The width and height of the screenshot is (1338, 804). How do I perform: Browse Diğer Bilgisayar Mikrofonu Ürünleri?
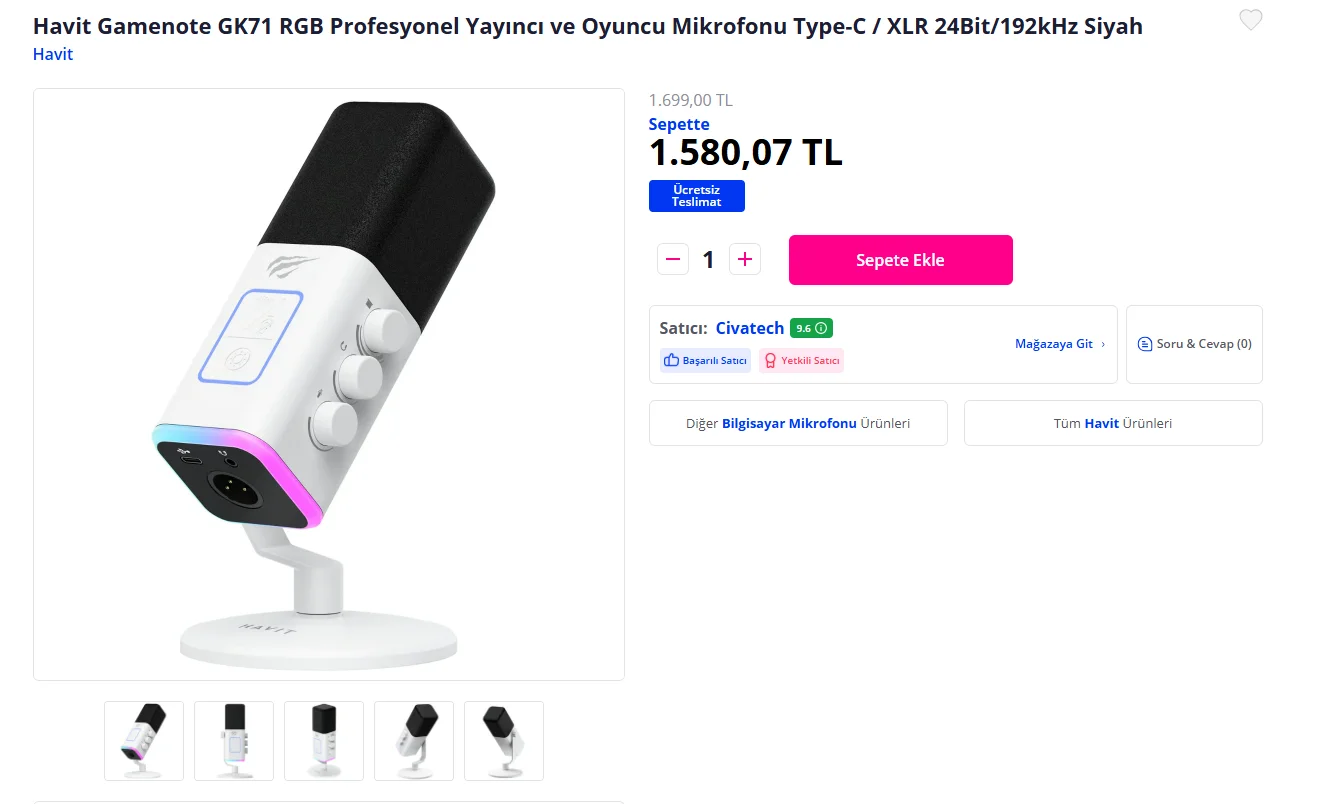[798, 423]
